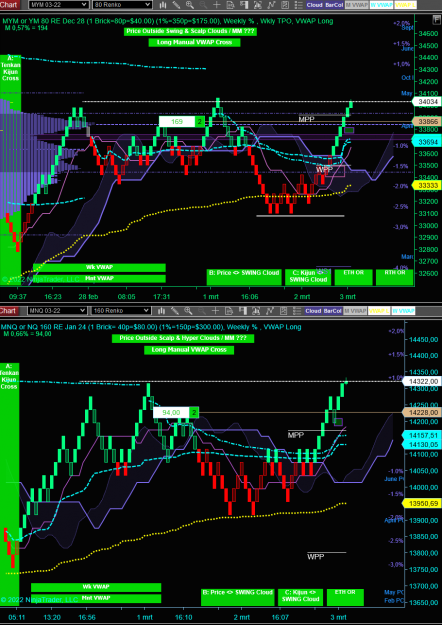Open the MYM 03-22 instrument dropdown
This screenshot has height=625, width=442.
[x=58, y=5]
